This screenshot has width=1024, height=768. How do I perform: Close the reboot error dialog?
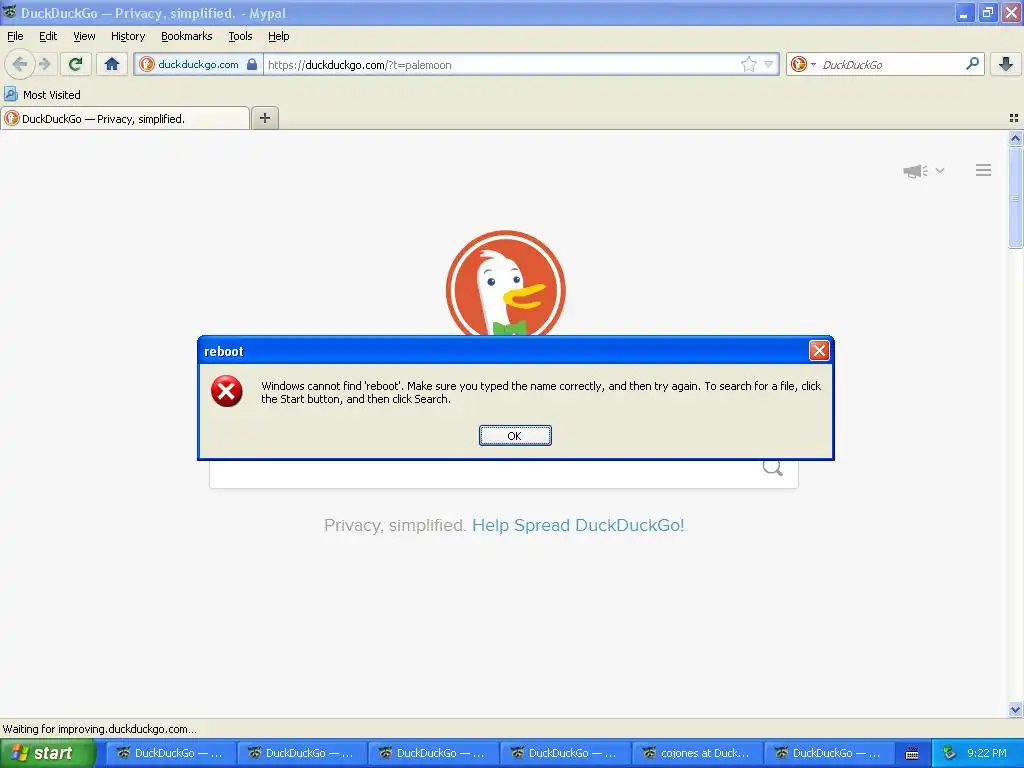tap(819, 351)
